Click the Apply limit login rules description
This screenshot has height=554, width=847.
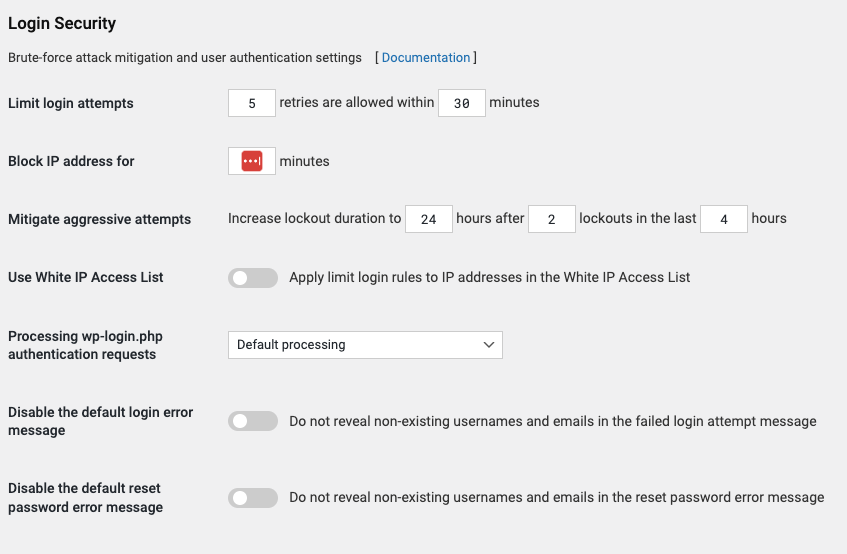coord(489,278)
